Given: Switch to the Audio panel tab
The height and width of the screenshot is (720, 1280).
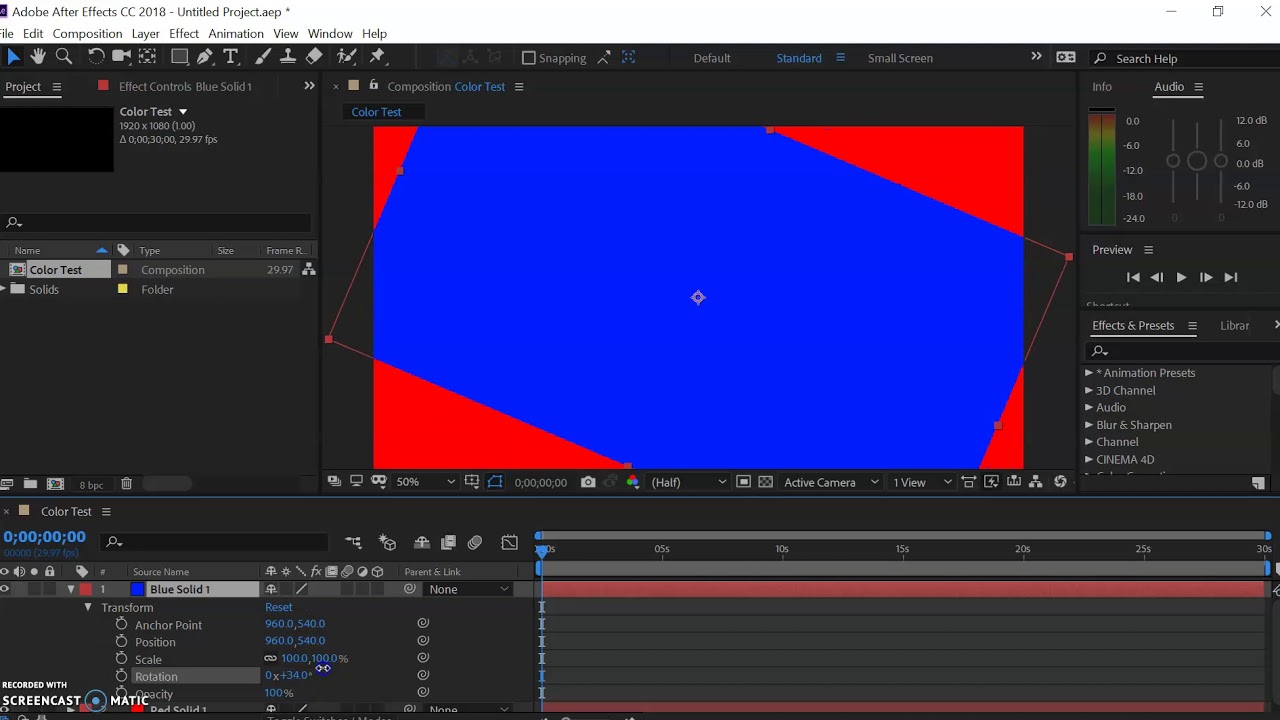Looking at the screenshot, I should point(1169,87).
